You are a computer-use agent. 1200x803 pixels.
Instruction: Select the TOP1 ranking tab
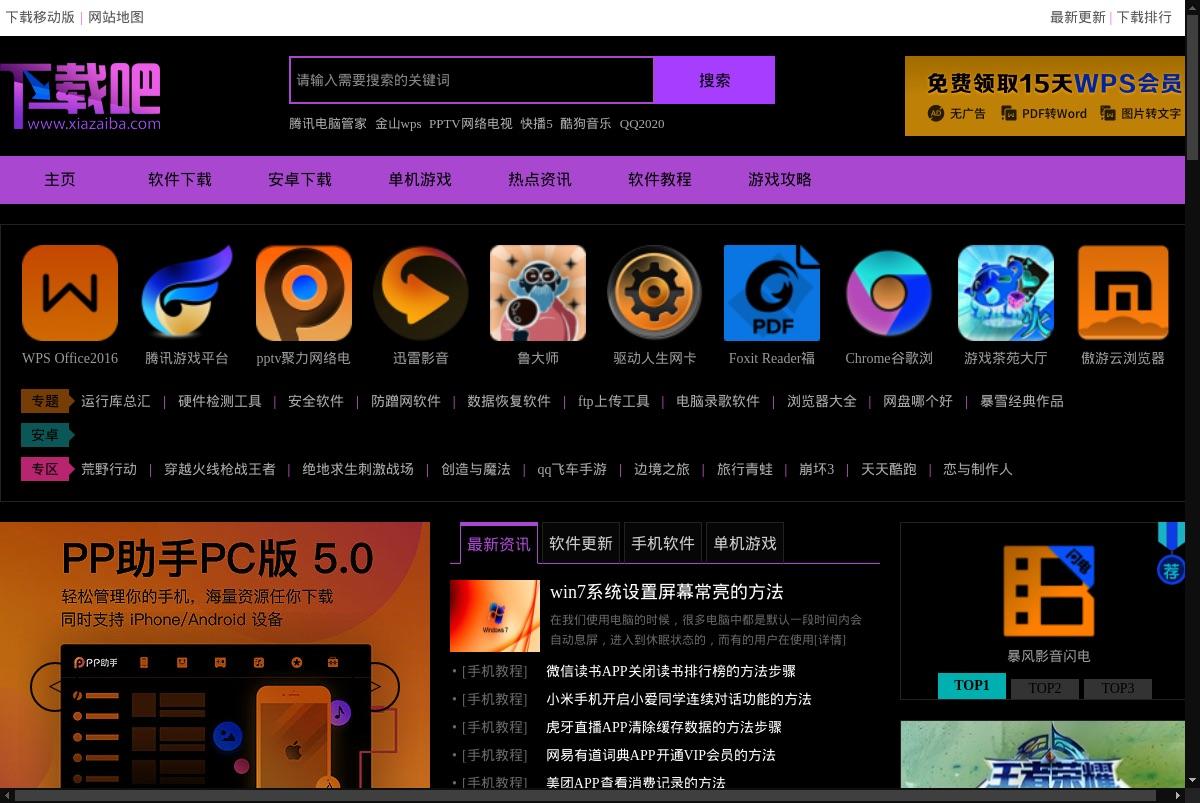pos(972,686)
